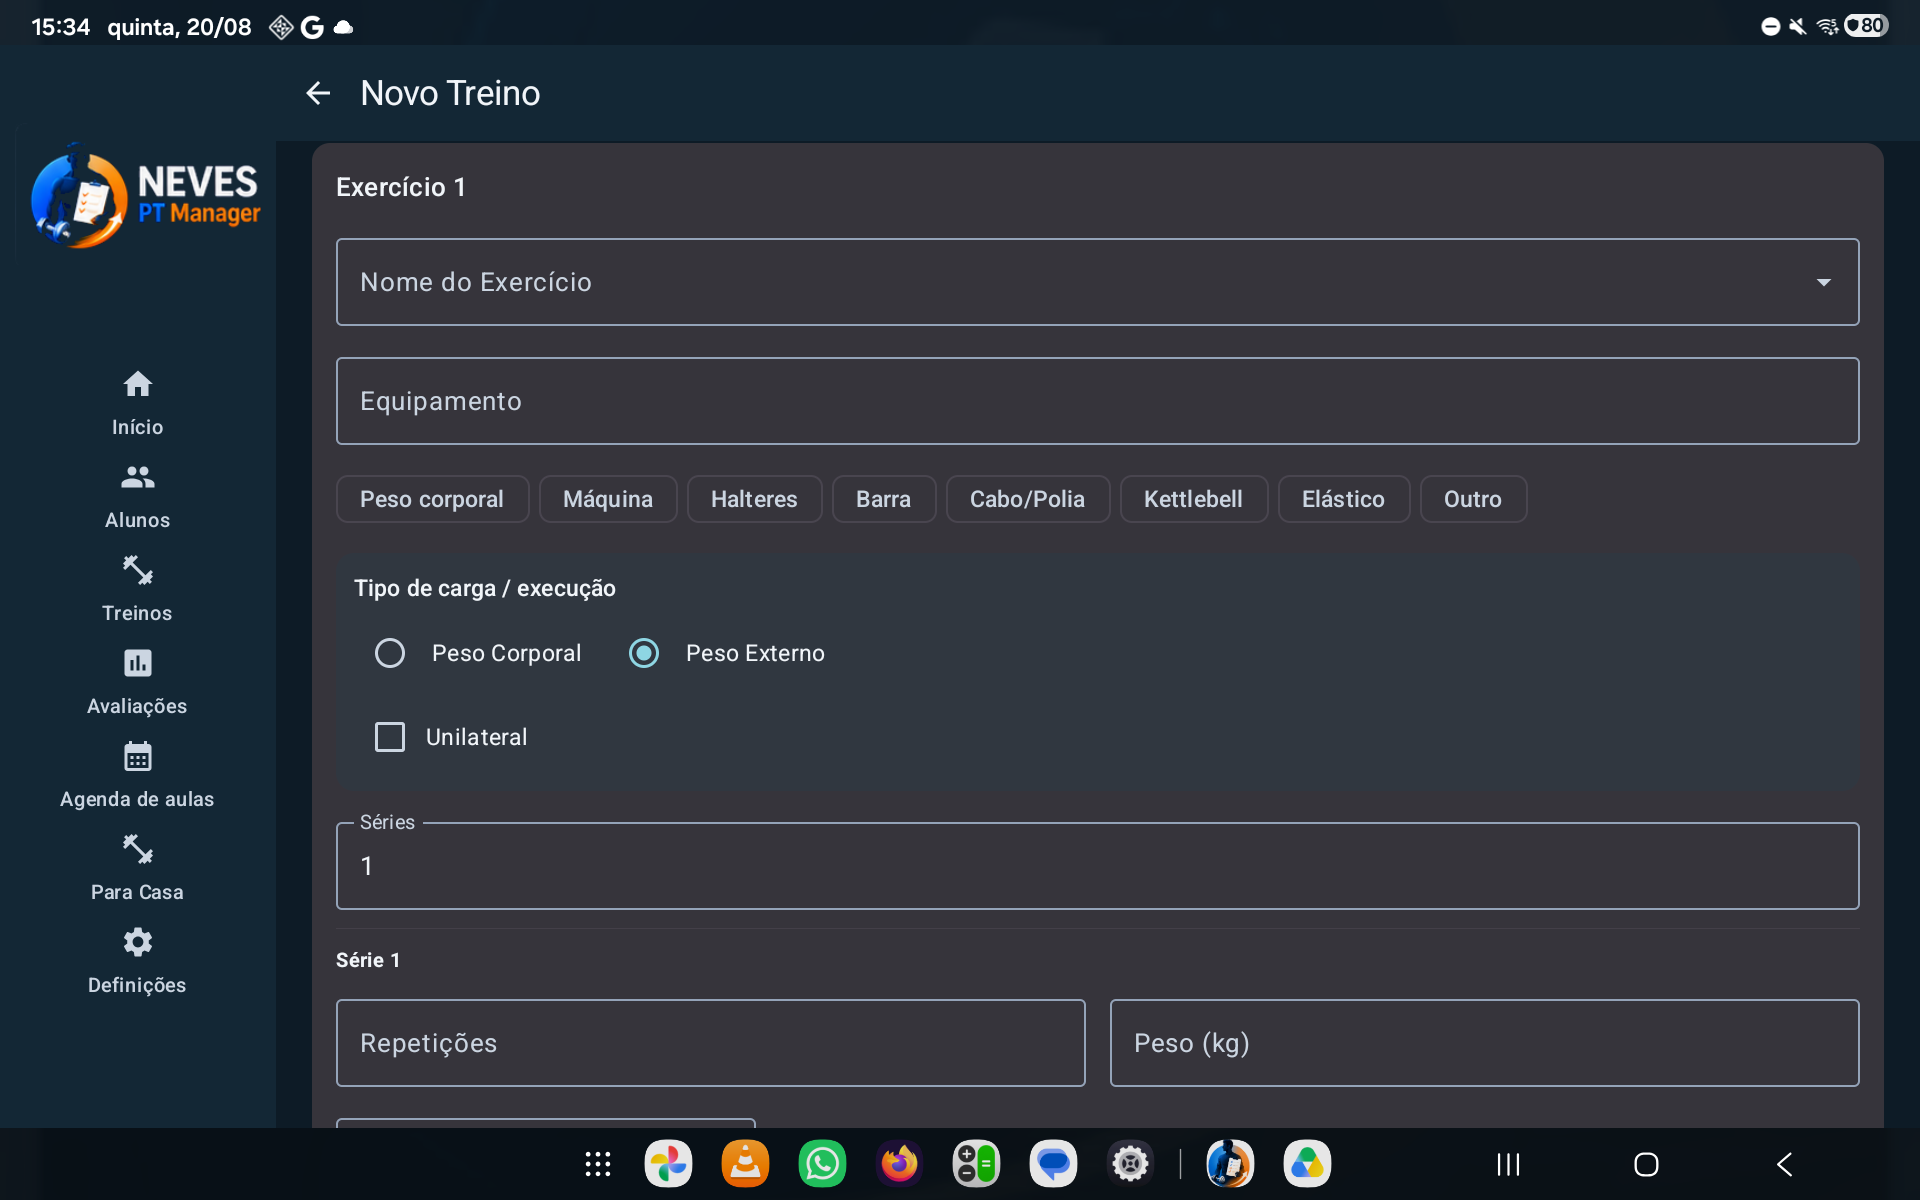The width and height of the screenshot is (1920, 1200).
Task: Open the system settings gear in taskbar
Action: point(1130,1164)
